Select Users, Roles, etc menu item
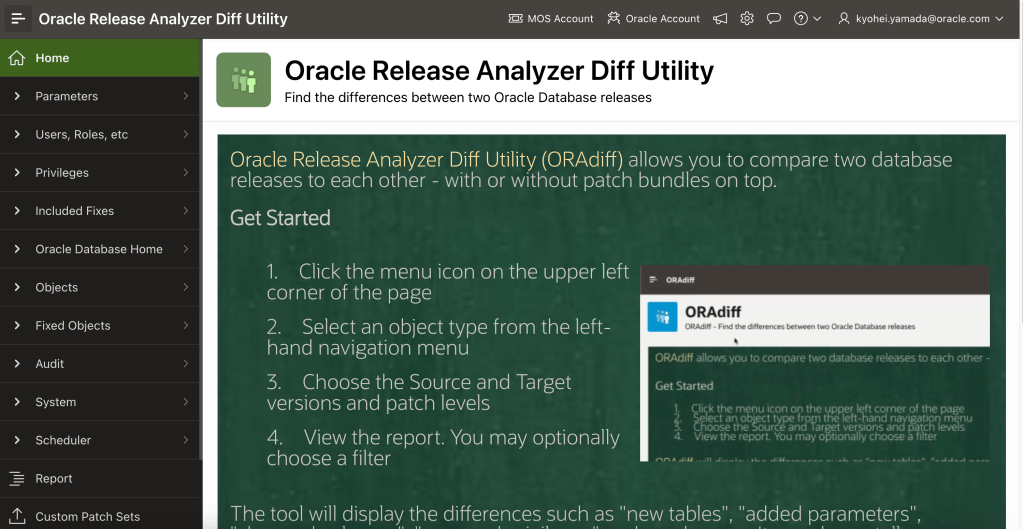 [x=82, y=135]
